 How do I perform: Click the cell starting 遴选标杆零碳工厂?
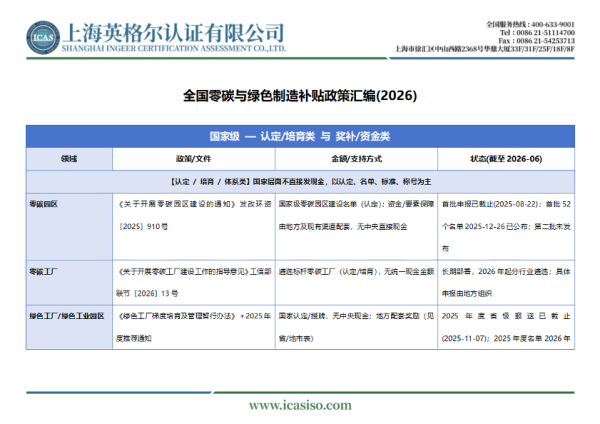coord(356,283)
